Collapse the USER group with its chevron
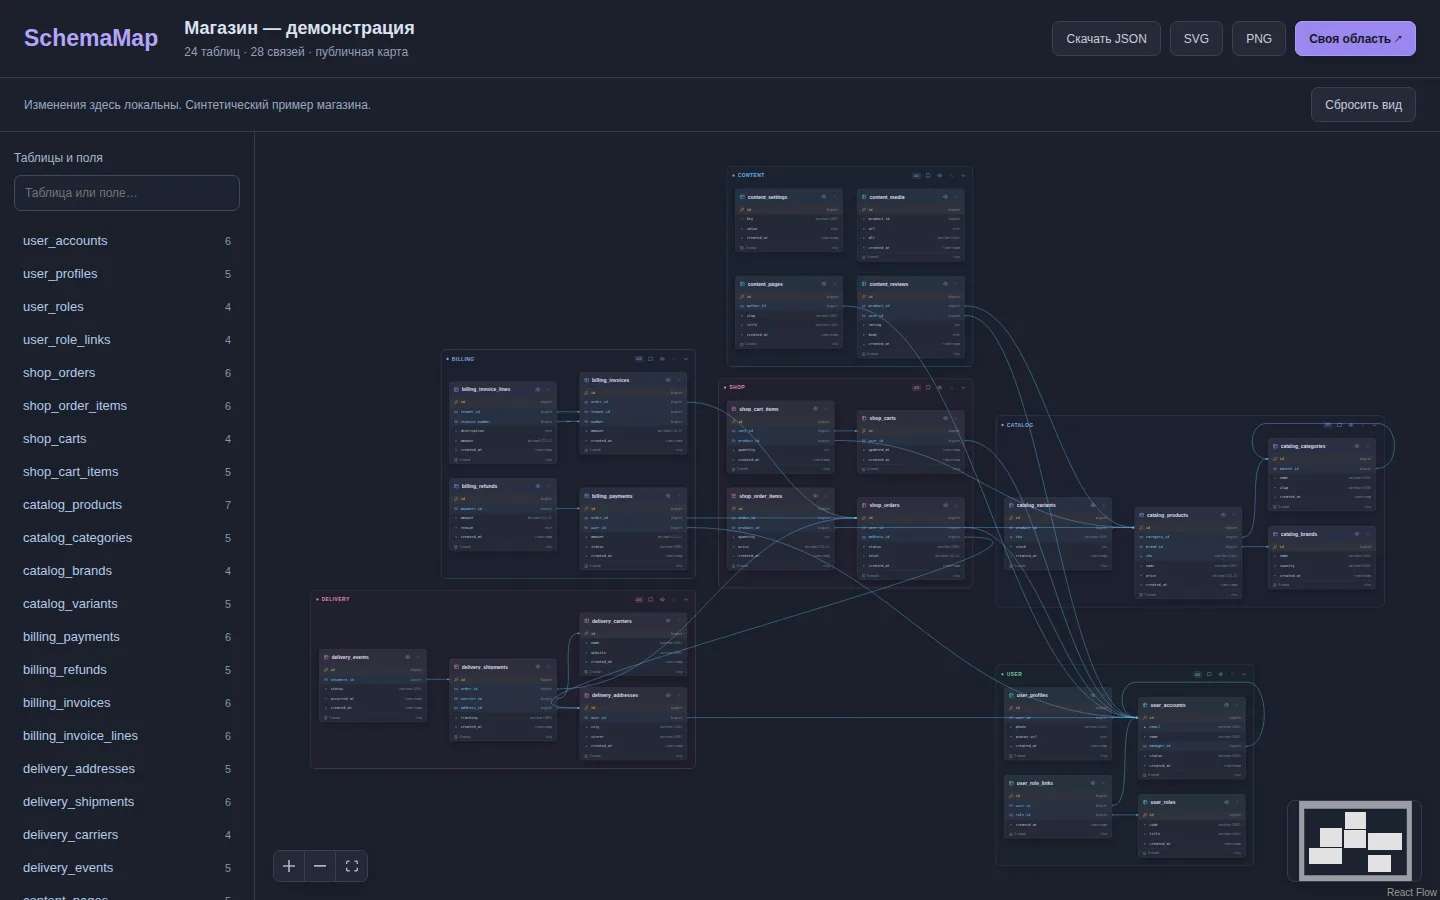Viewport: 1440px width, 900px height. [1244, 674]
